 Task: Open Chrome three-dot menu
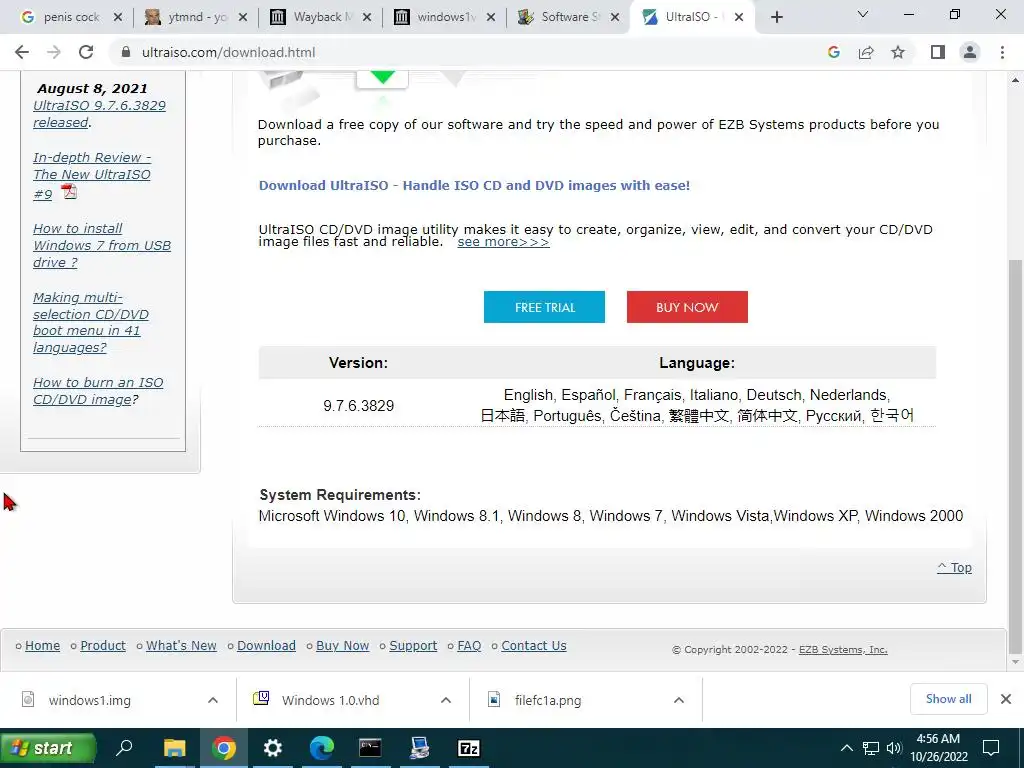point(1002,52)
